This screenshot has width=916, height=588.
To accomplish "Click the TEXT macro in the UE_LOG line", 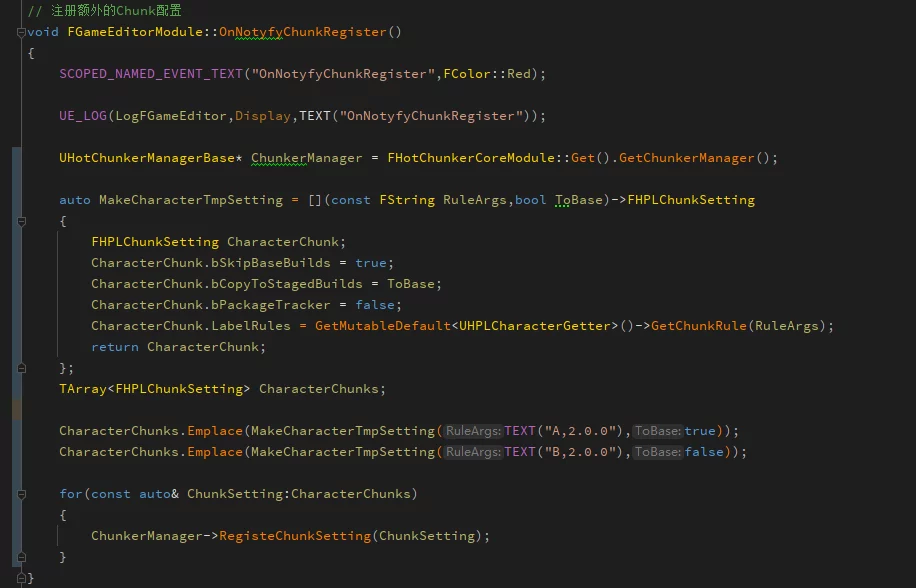I will (x=315, y=116).
